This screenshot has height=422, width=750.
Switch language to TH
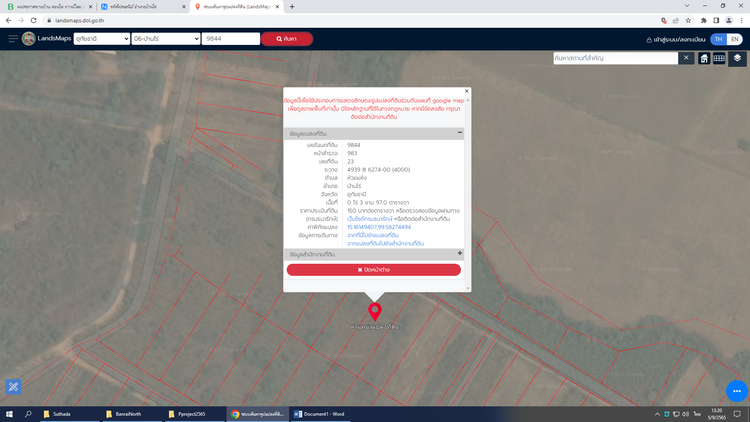[717, 39]
